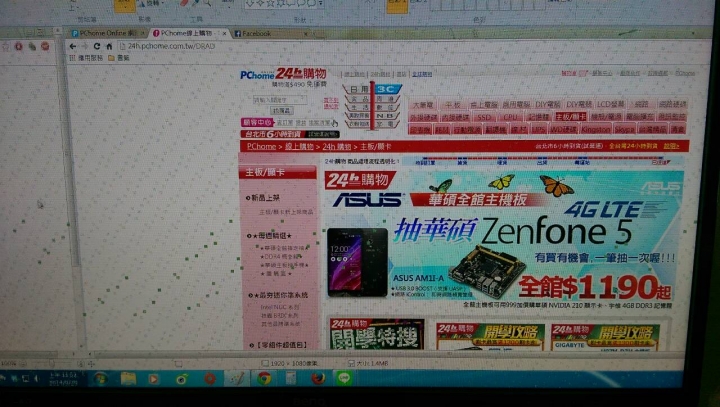Select the 日用 department tab
The width and height of the screenshot is (720, 407).
point(359,89)
